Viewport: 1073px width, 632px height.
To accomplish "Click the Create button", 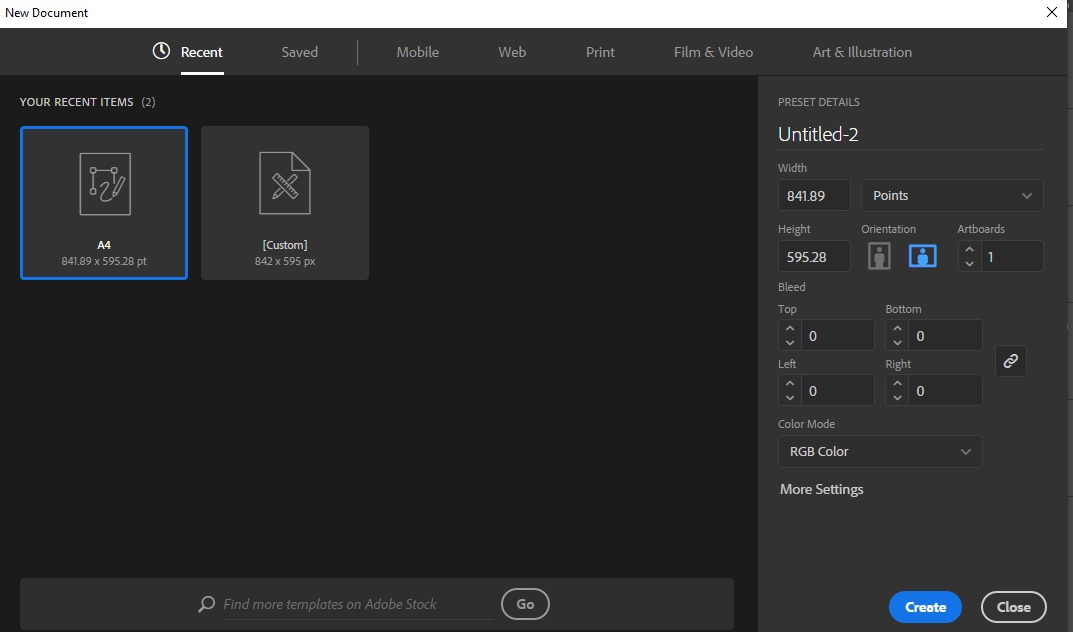I will coord(925,607).
